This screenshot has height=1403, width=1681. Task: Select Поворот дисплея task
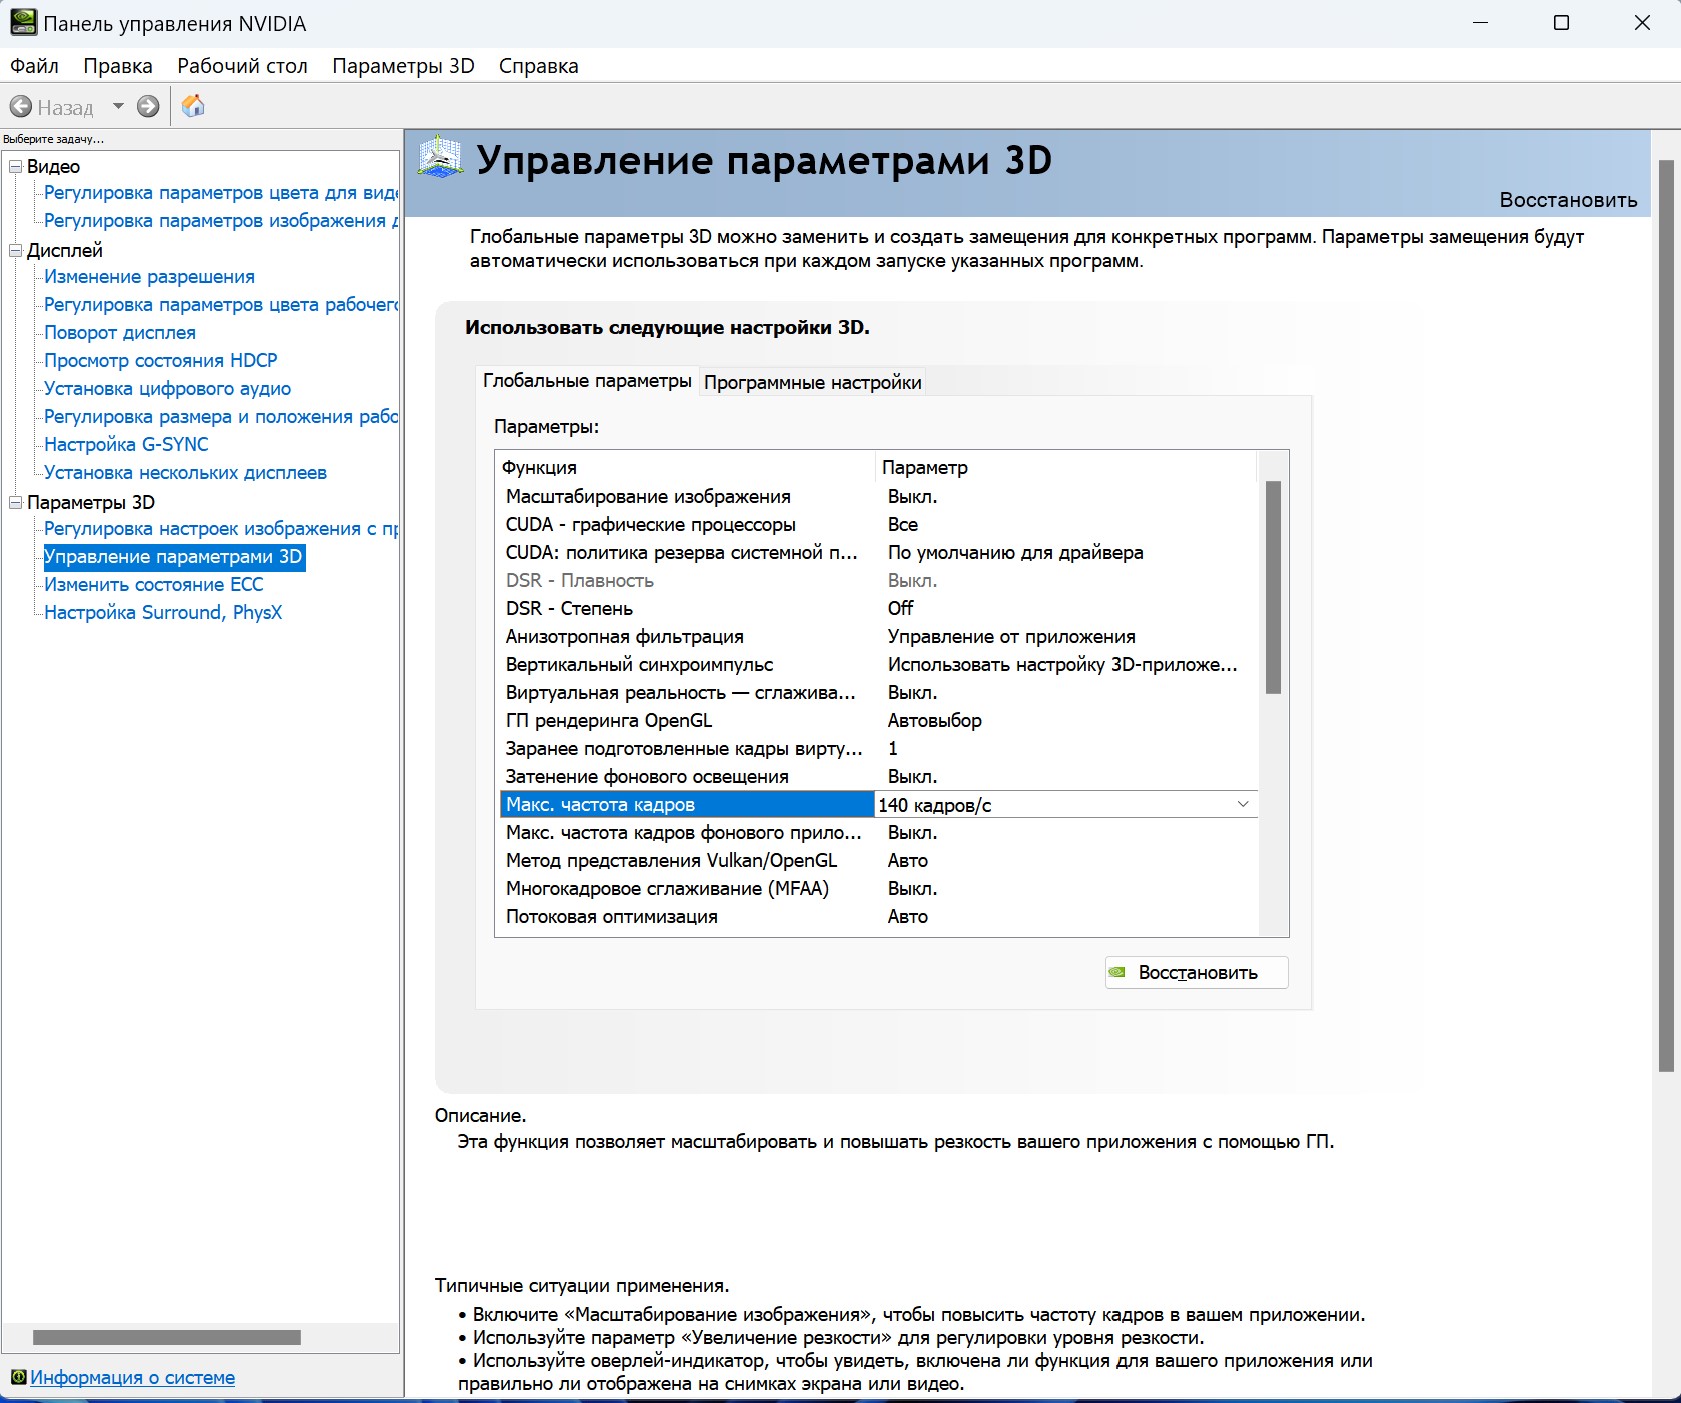click(x=120, y=333)
